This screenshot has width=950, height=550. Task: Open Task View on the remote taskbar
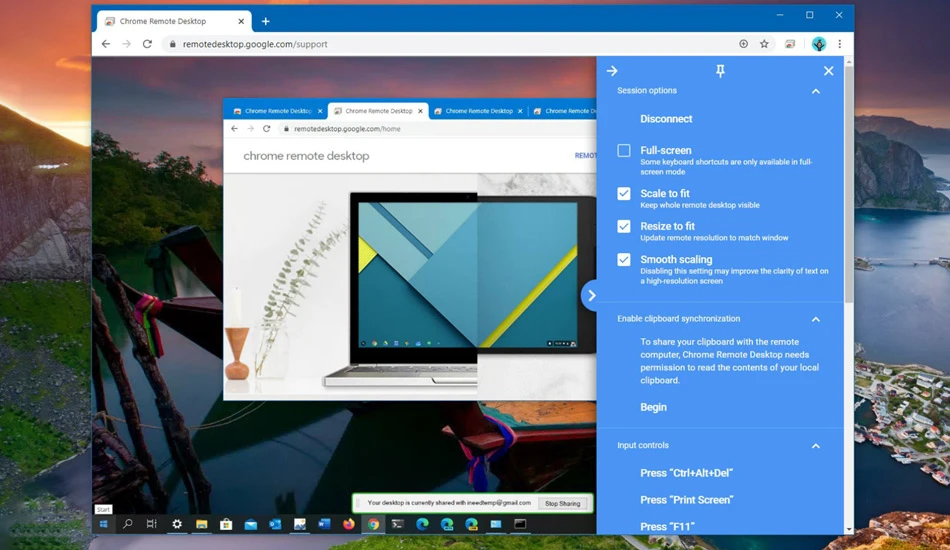click(151, 524)
